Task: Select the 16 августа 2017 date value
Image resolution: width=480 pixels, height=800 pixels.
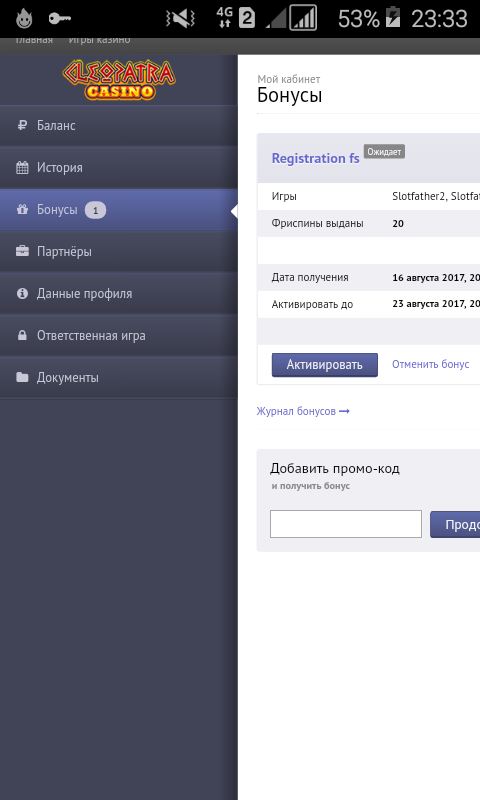Action: [x=436, y=278]
